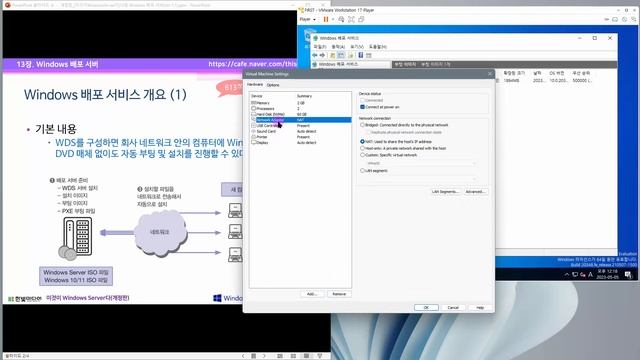Open the cafe.naver.com link on the slide

[x=252, y=64]
